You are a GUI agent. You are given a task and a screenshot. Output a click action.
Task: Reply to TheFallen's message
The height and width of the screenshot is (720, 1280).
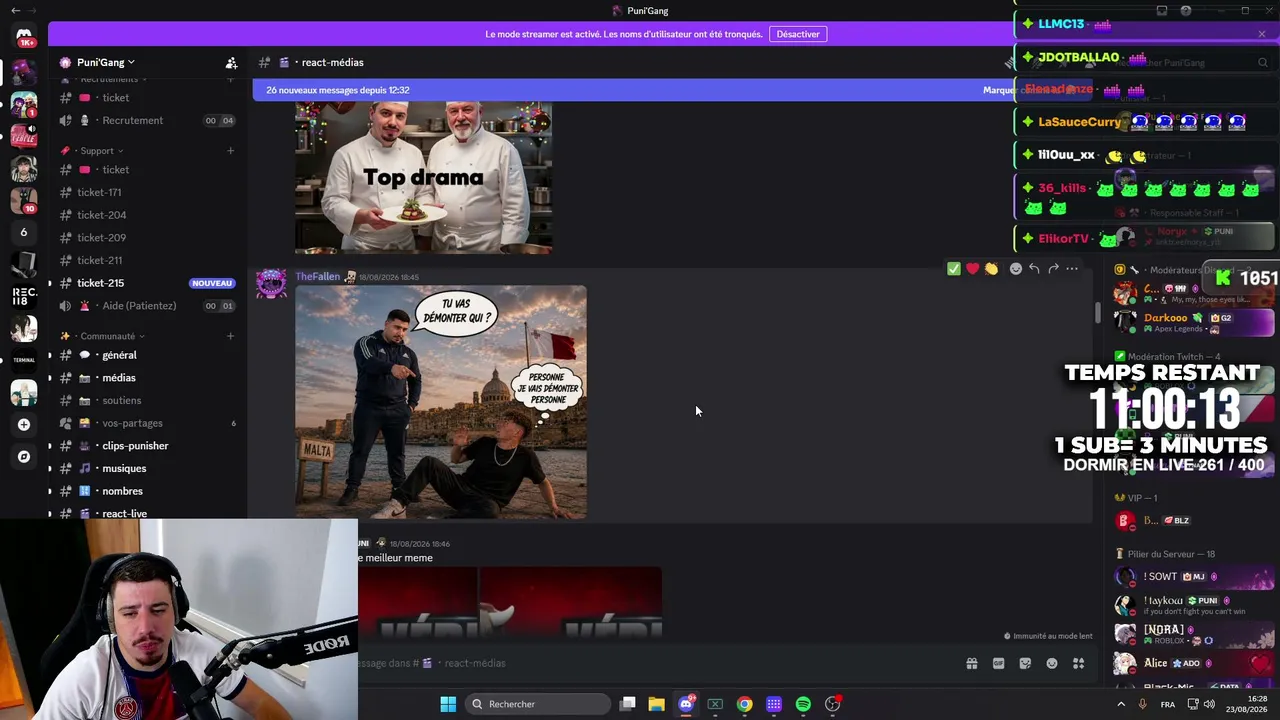click(1034, 268)
